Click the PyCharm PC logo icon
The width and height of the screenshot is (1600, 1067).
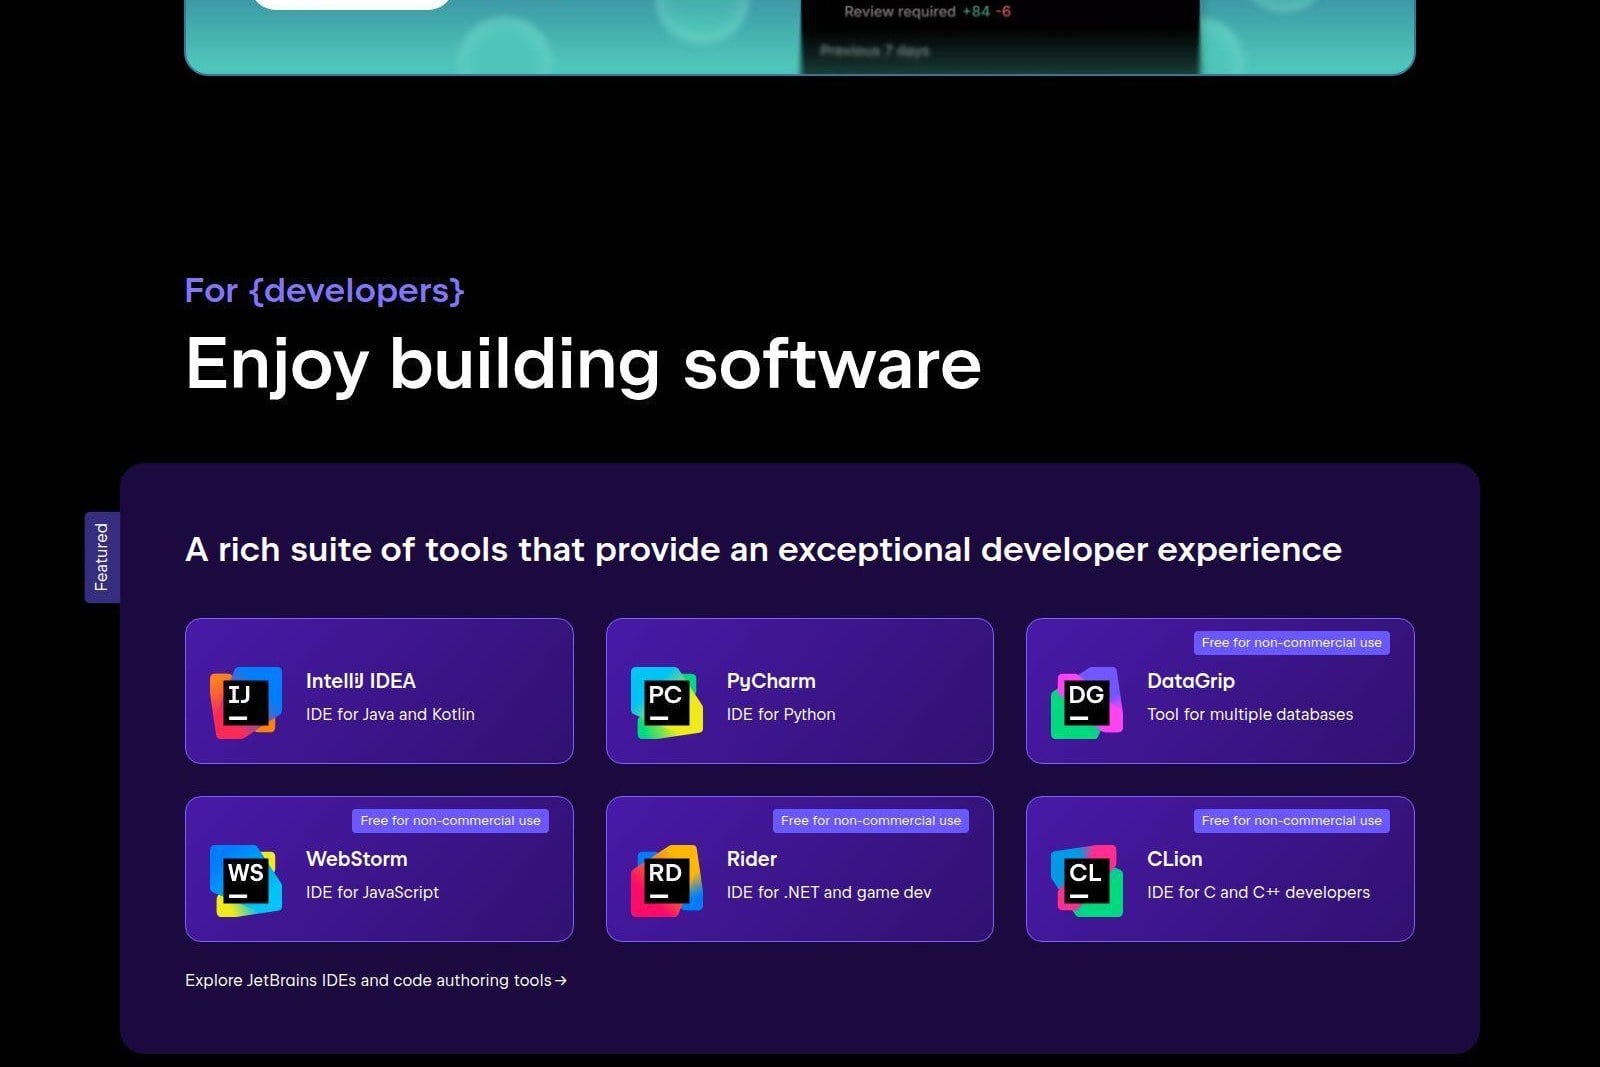point(666,703)
